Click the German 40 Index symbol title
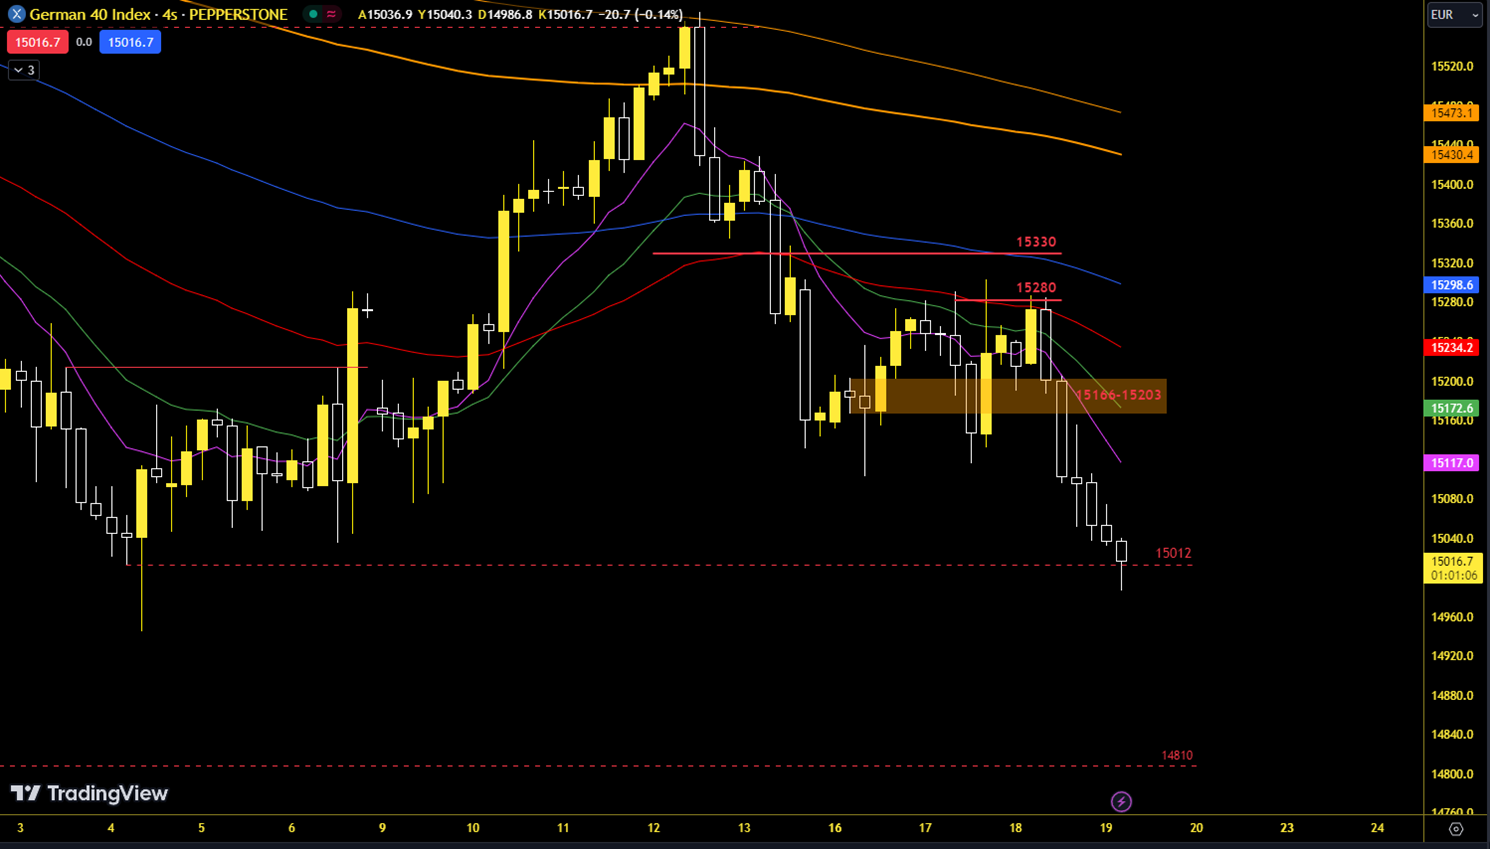This screenshot has width=1490, height=849. (158, 14)
